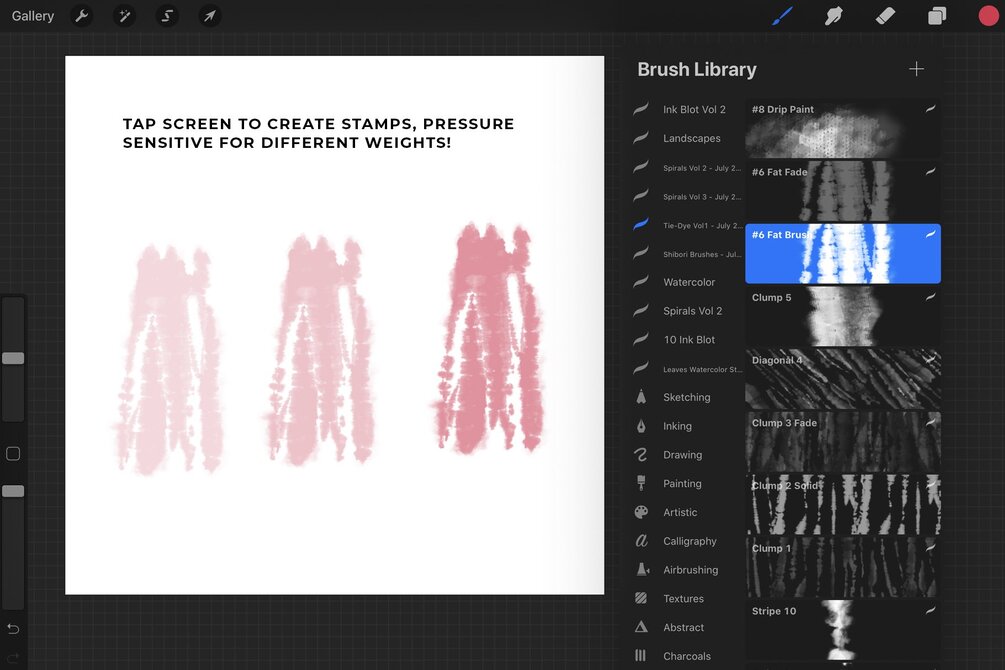The width and height of the screenshot is (1005, 670).
Task: Undo the last action
Action: [x=13, y=629]
